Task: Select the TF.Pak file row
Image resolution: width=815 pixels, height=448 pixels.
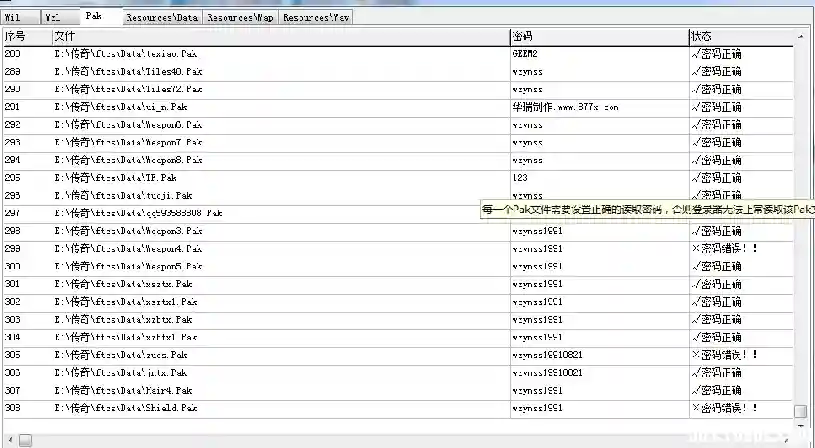Action: 398,178
